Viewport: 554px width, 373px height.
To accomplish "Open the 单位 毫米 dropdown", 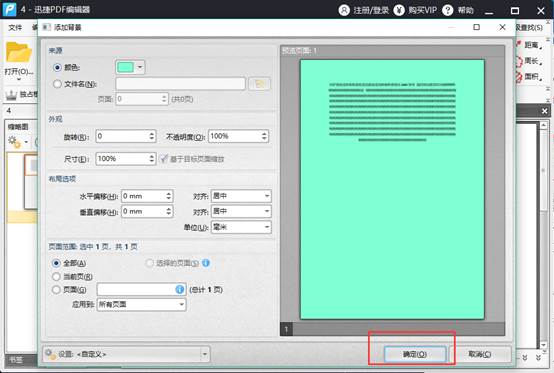I will (241, 227).
